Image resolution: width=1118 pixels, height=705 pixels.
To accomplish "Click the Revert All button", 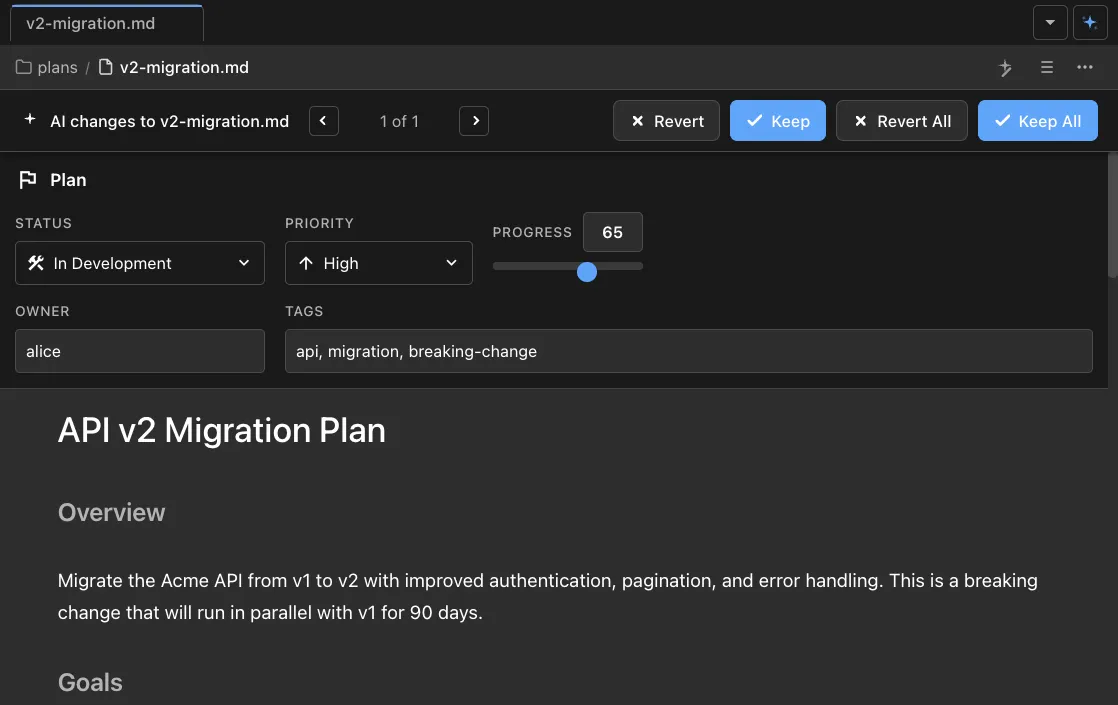I will click(901, 120).
